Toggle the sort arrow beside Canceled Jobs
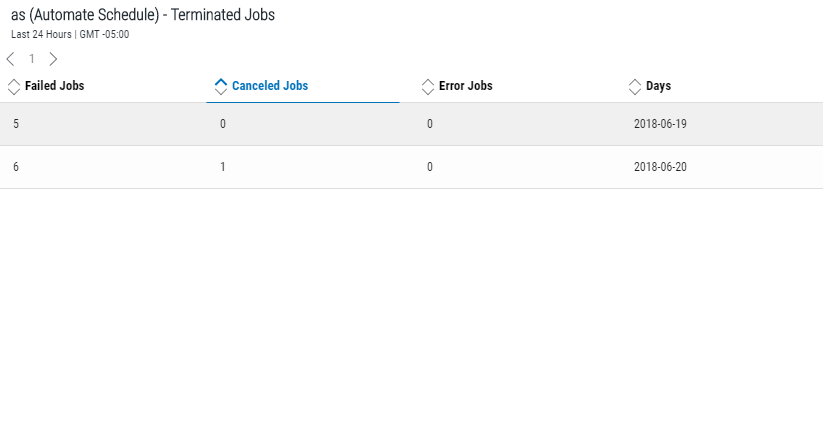 [x=221, y=87]
